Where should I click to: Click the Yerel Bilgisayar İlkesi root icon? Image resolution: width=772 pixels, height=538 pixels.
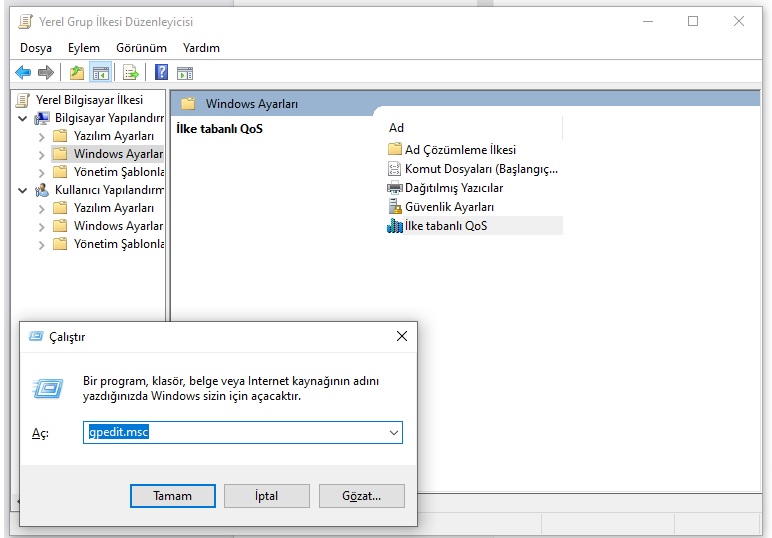(23, 100)
